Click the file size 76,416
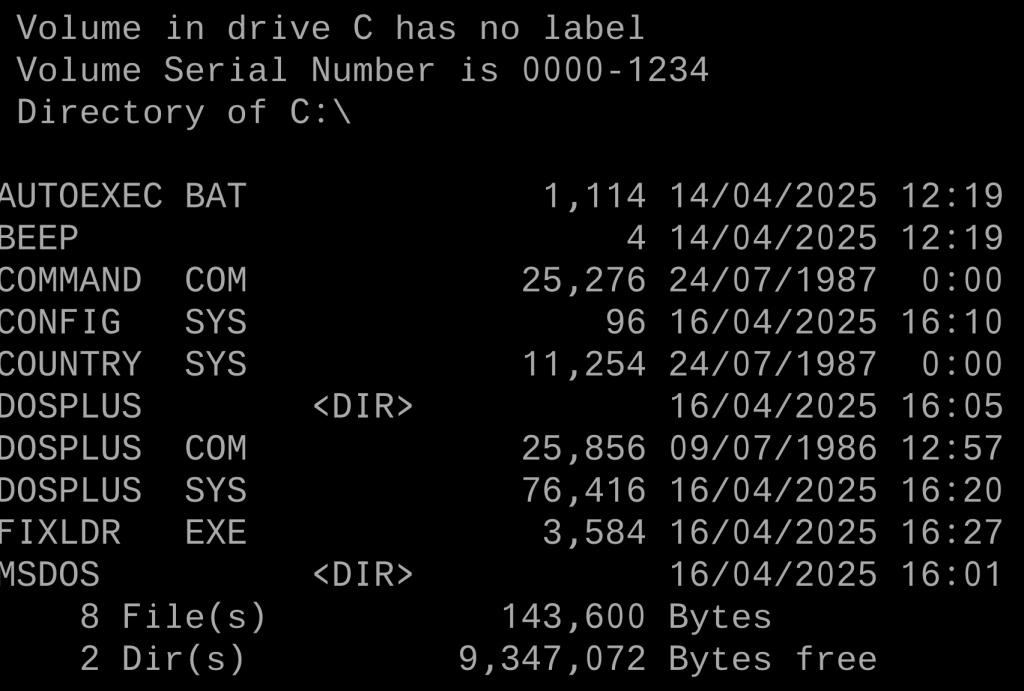Viewport: 1024px width, 691px height. pyautogui.click(x=584, y=490)
